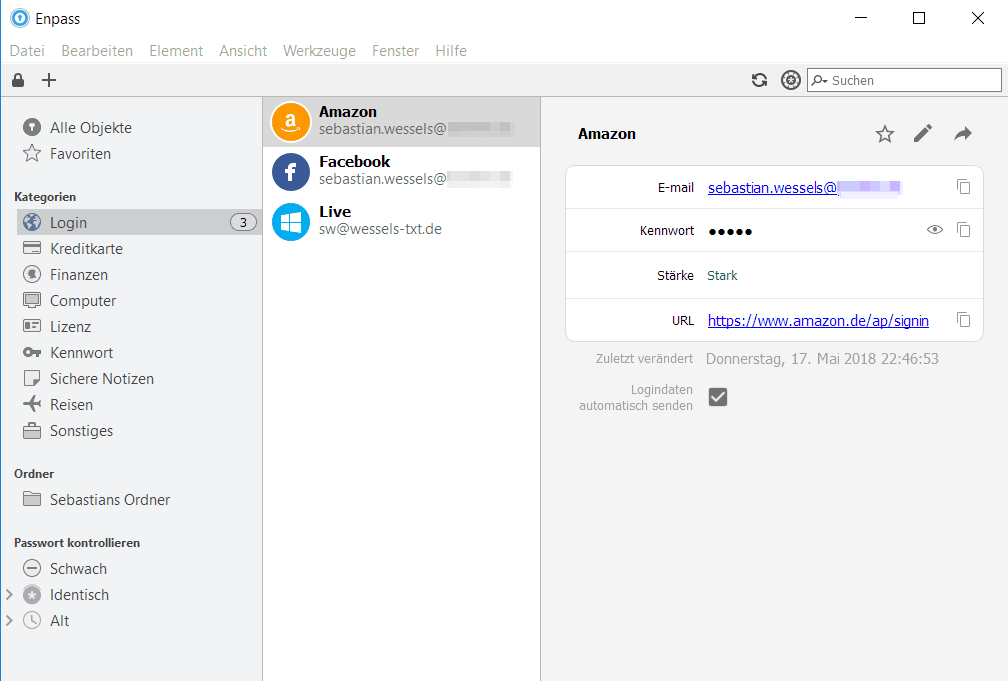Select the Kennwort category in sidebar

pos(81,353)
